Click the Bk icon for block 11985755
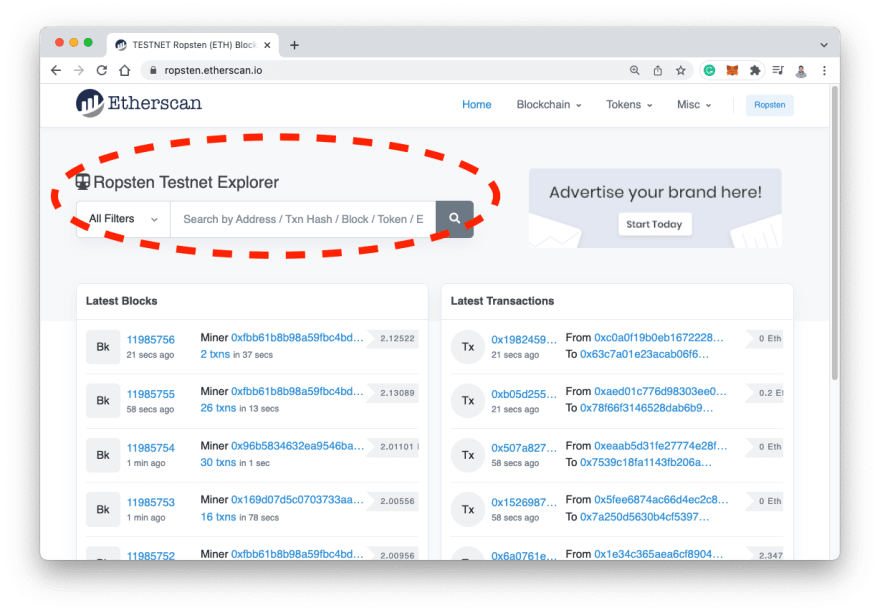This screenshot has height=613, width=880. tap(103, 401)
